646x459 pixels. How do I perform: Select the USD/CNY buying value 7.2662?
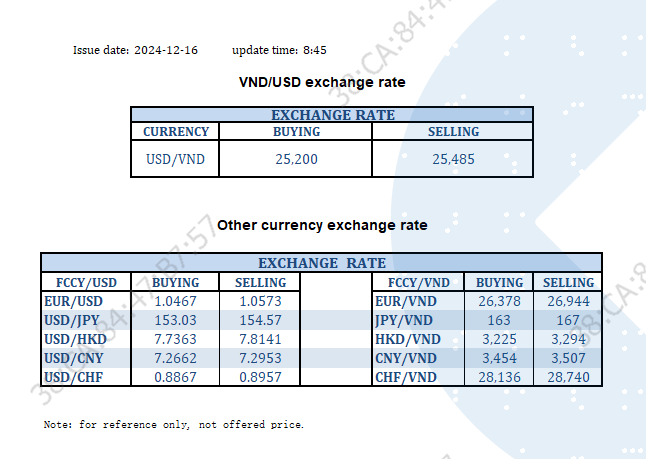[x=174, y=358]
